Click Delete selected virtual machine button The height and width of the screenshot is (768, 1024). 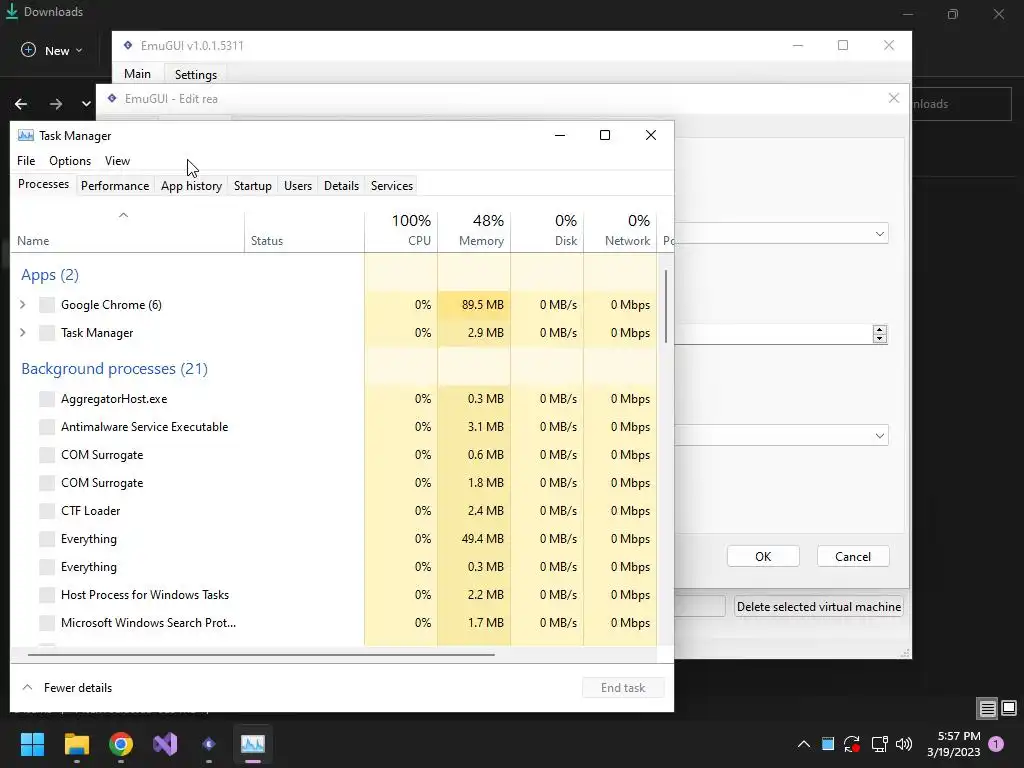[x=819, y=607]
